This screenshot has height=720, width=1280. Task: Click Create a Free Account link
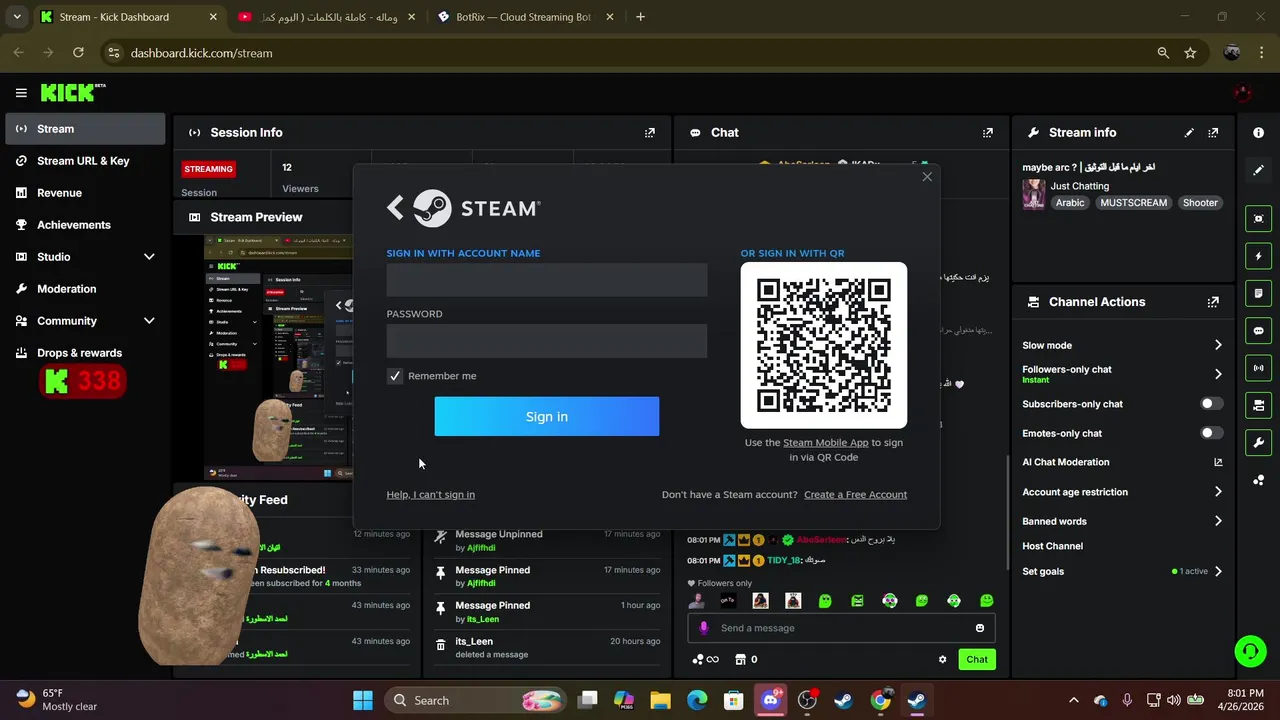coord(855,494)
